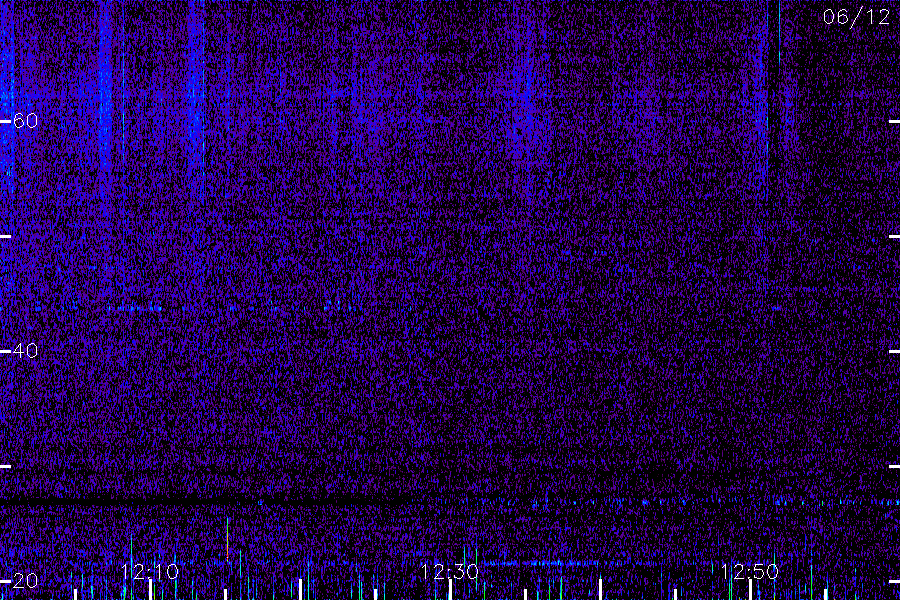Click the 06/12 date label
The width and height of the screenshot is (900, 600).
tap(856, 17)
